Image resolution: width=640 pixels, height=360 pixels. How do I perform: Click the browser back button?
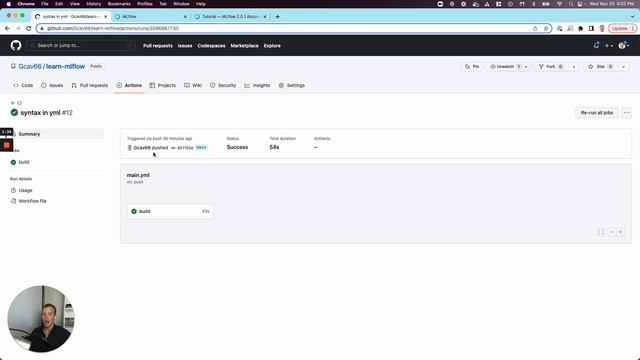coord(7,28)
